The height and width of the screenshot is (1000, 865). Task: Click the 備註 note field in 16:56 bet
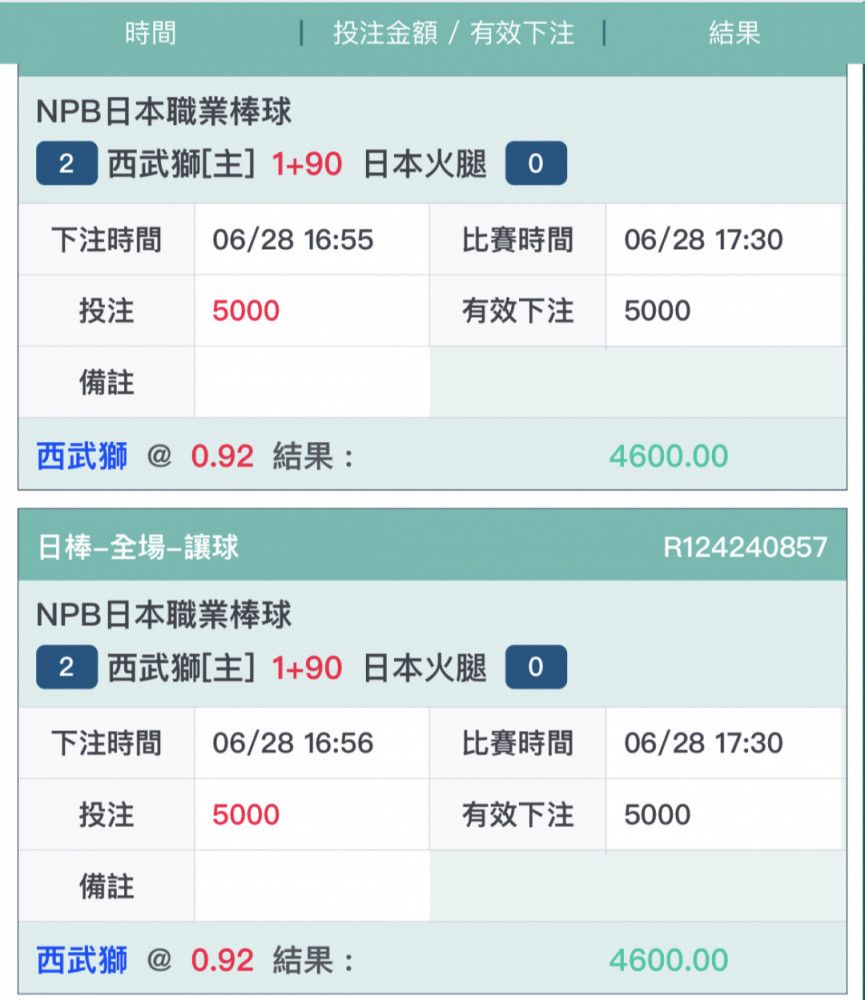click(x=311, y=886)
